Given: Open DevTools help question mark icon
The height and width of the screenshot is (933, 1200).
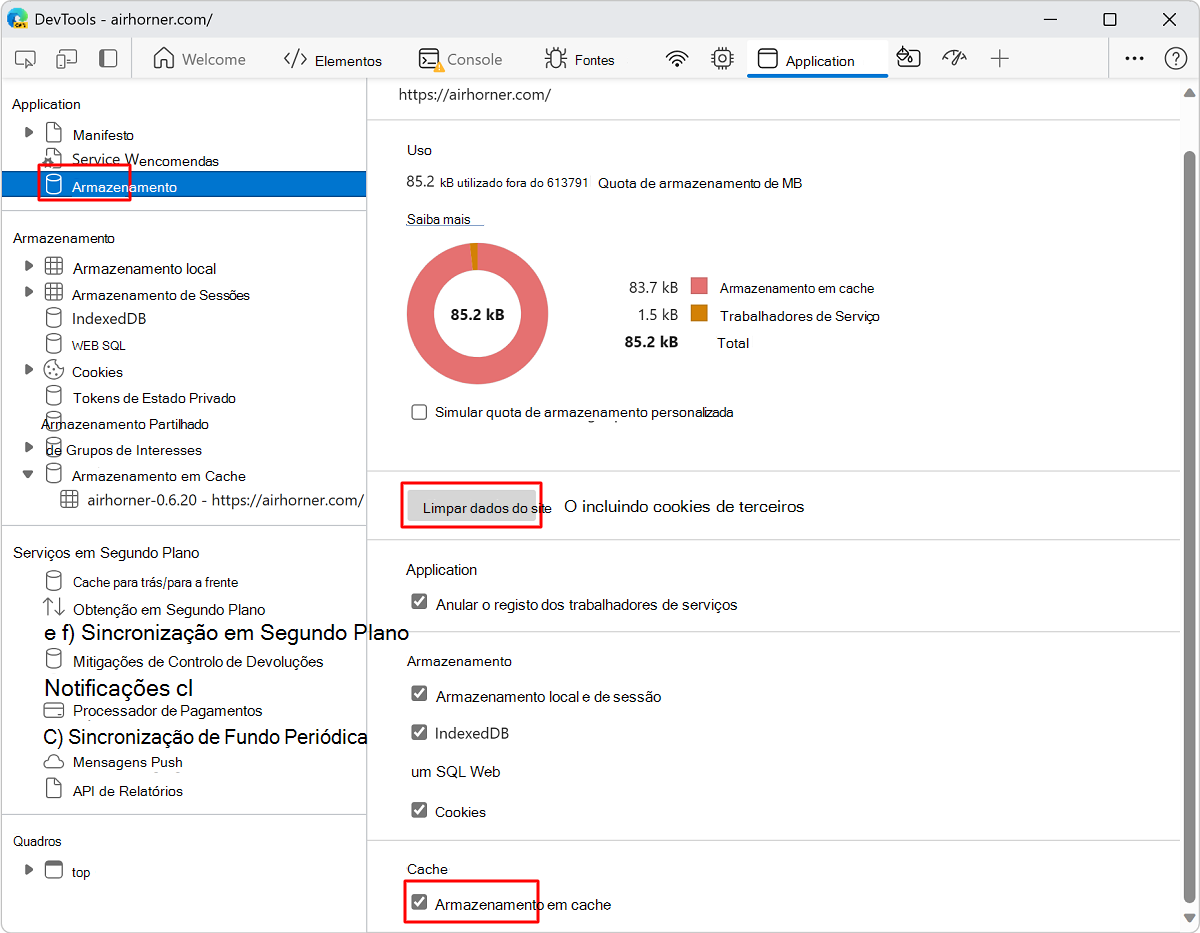Looking at the screenshot, I should point(1175,59).
